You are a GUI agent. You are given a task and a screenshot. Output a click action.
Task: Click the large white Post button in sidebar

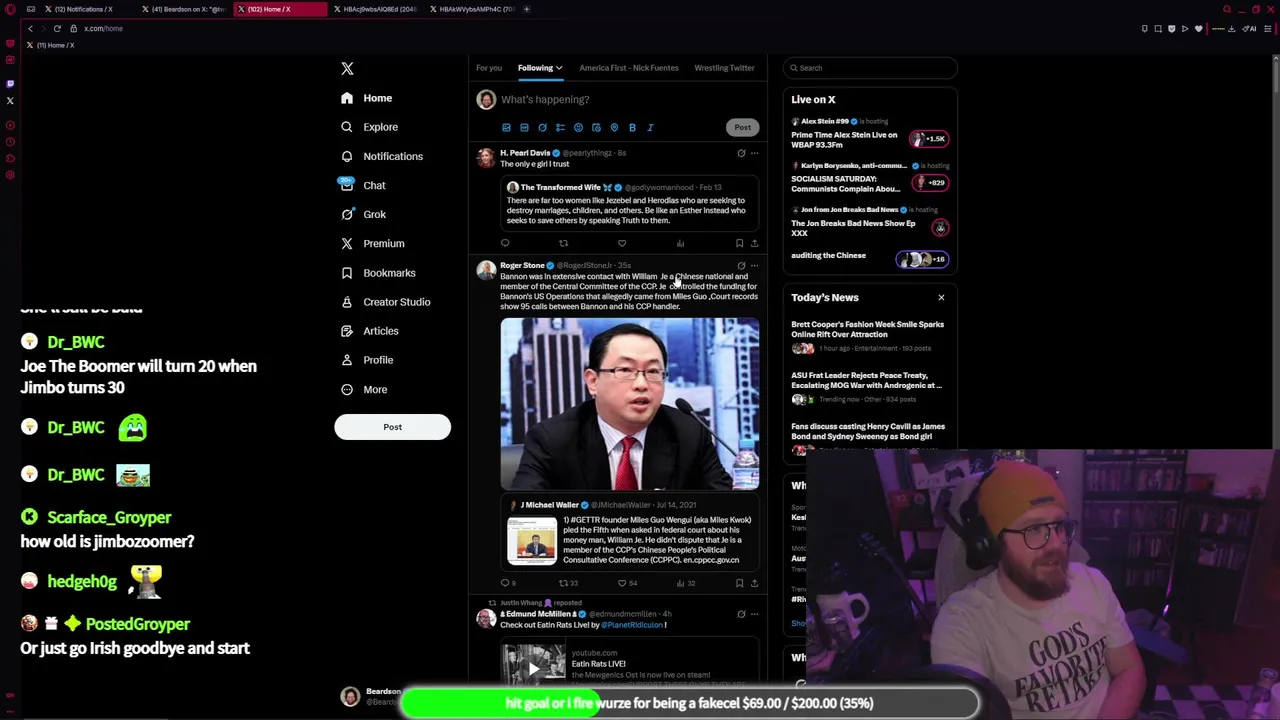tap(392, 427)
